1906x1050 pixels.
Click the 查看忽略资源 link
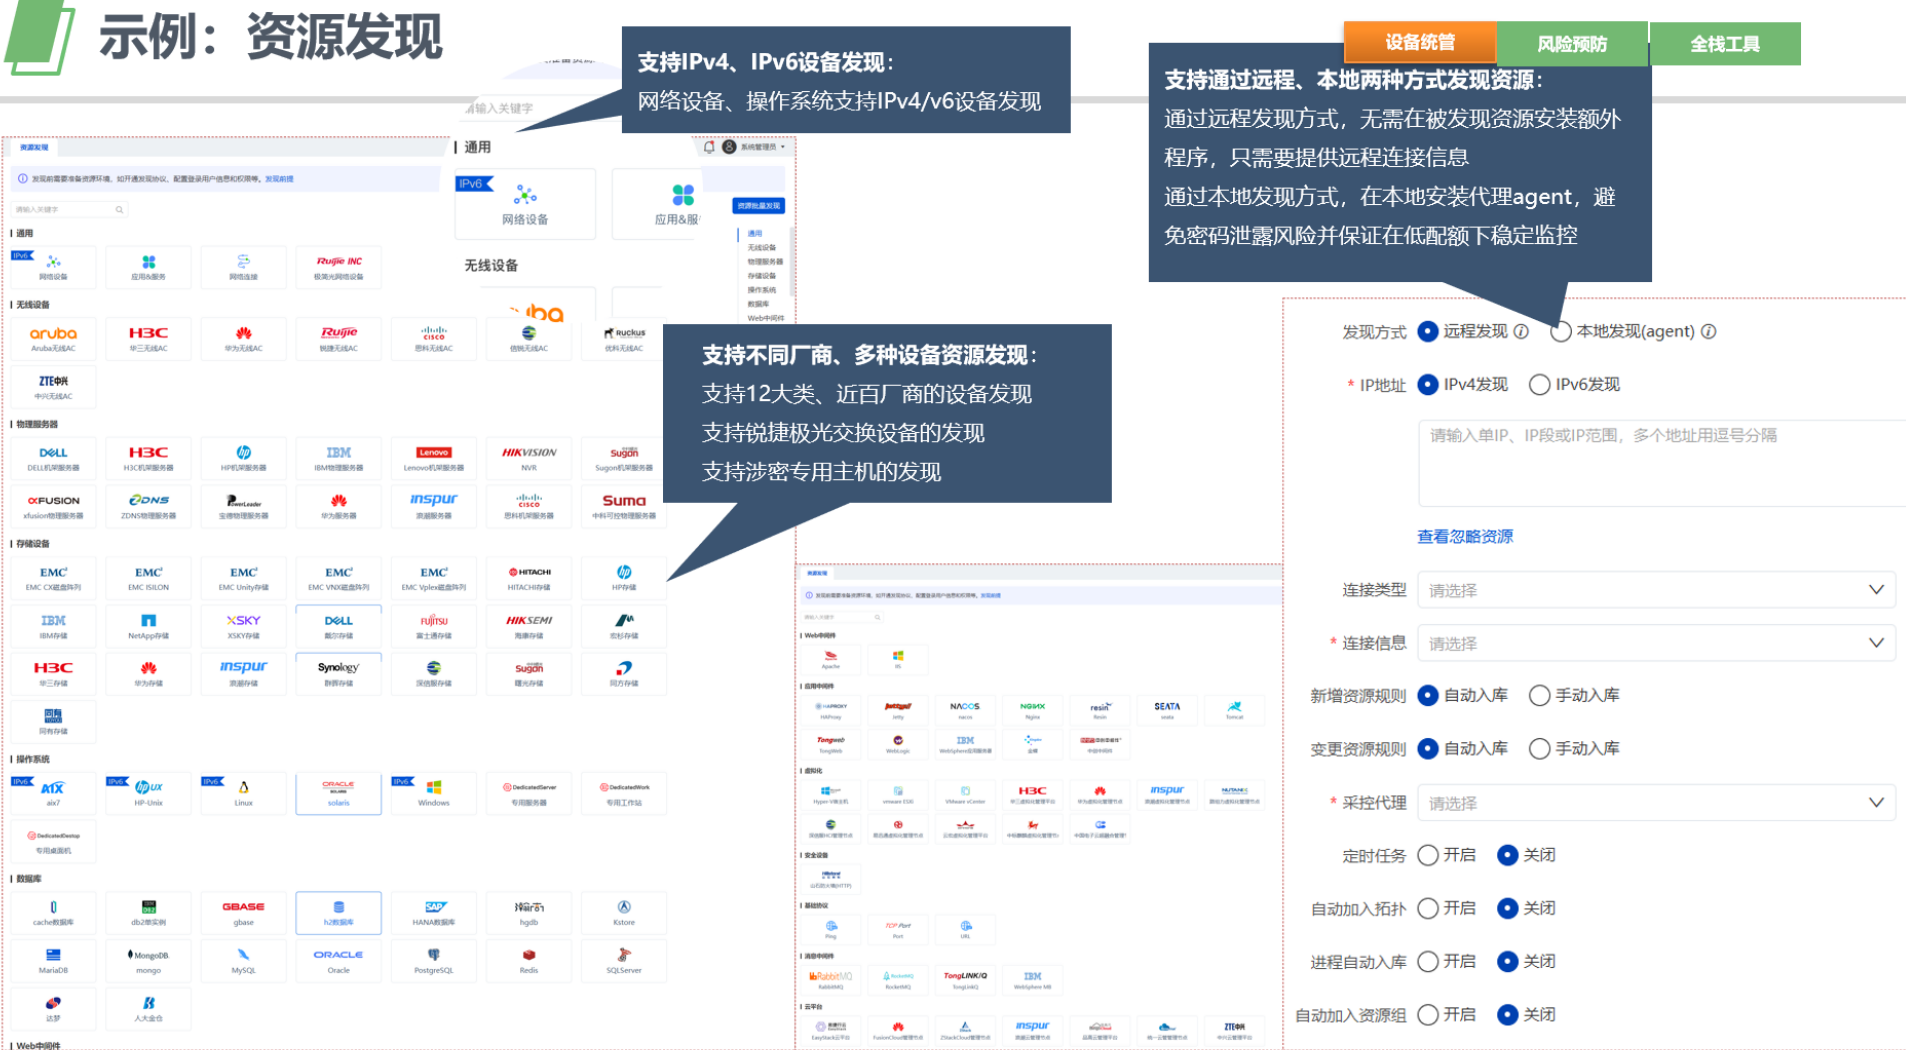click(1465, 537)
